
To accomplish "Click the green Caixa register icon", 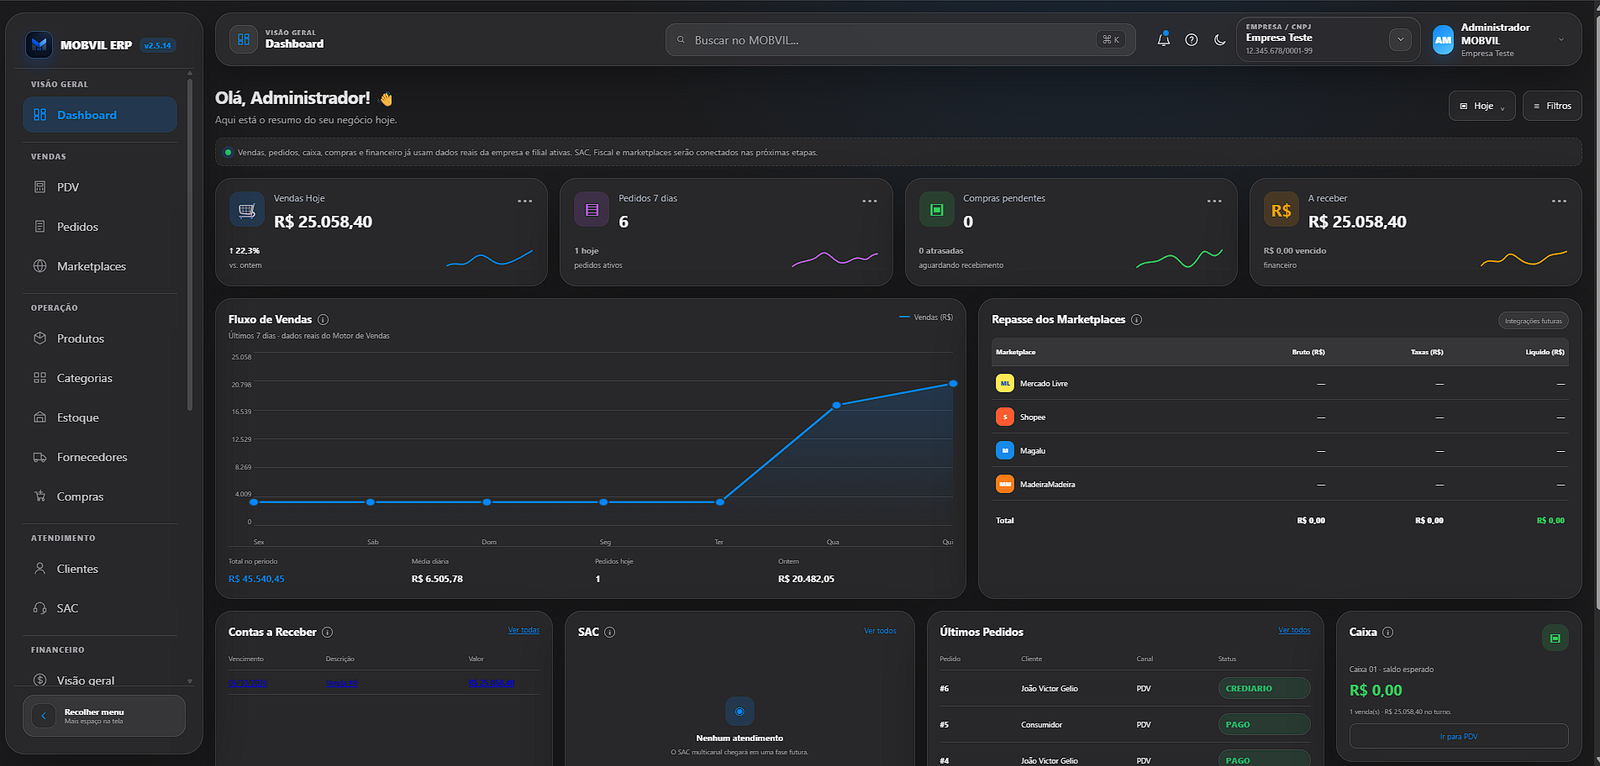I will click(x=1555, y=638).
